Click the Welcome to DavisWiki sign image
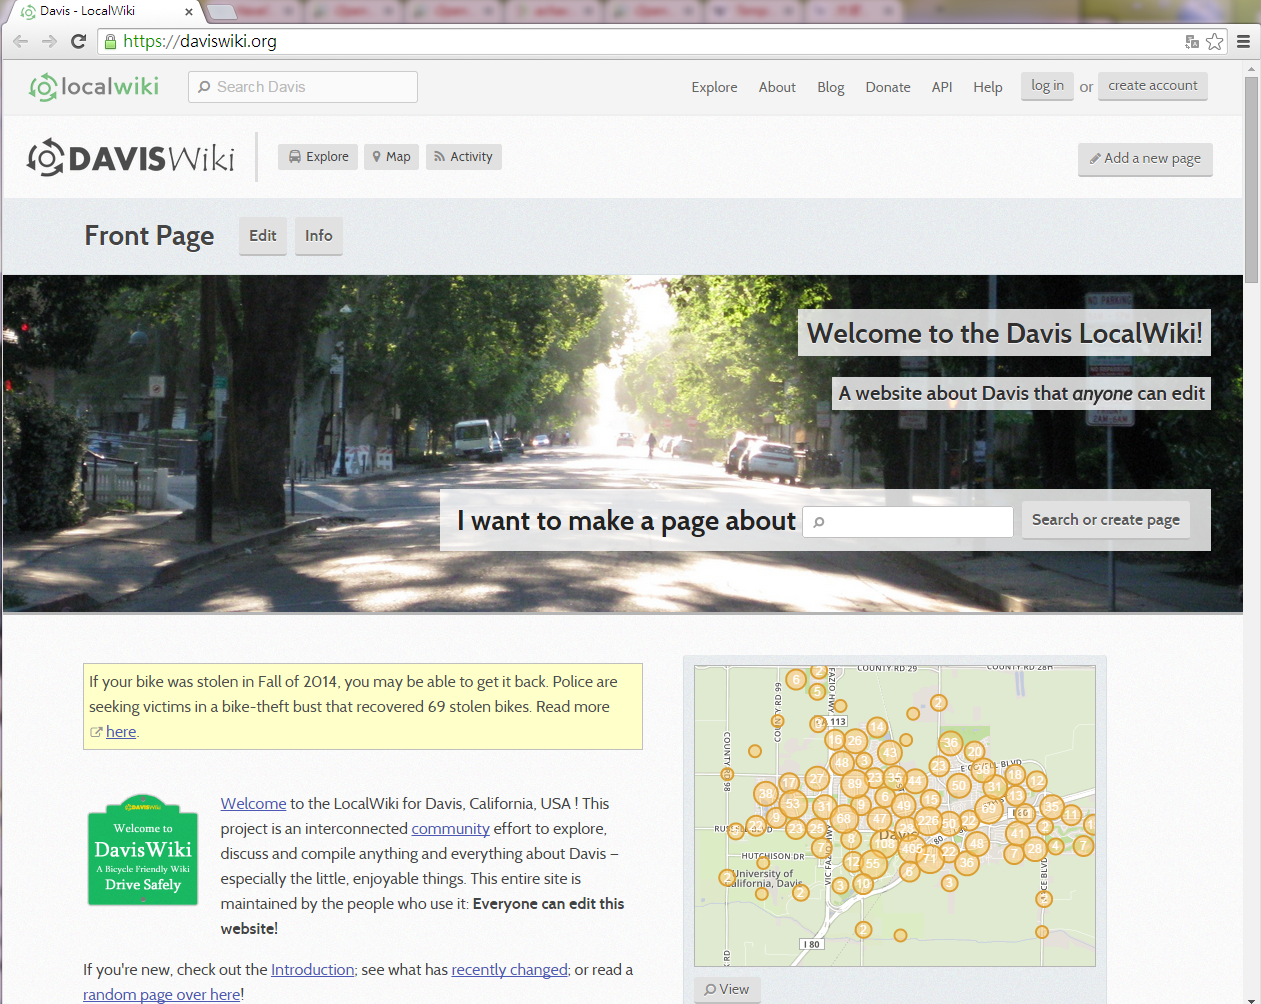Viewport: 1261px width, 1004px height. (x=143, y=851)
